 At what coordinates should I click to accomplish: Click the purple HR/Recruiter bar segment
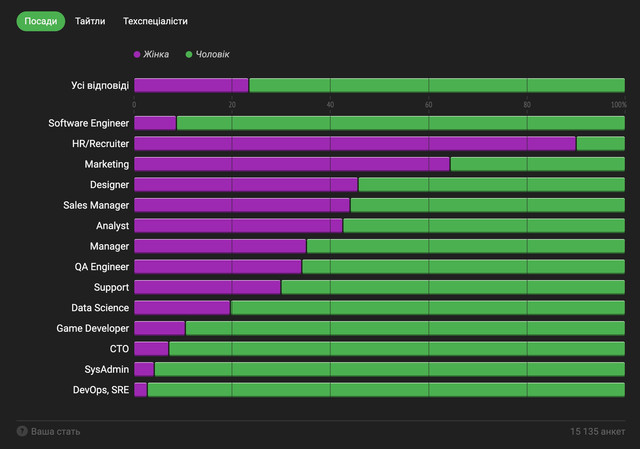[x=354, y=143]
